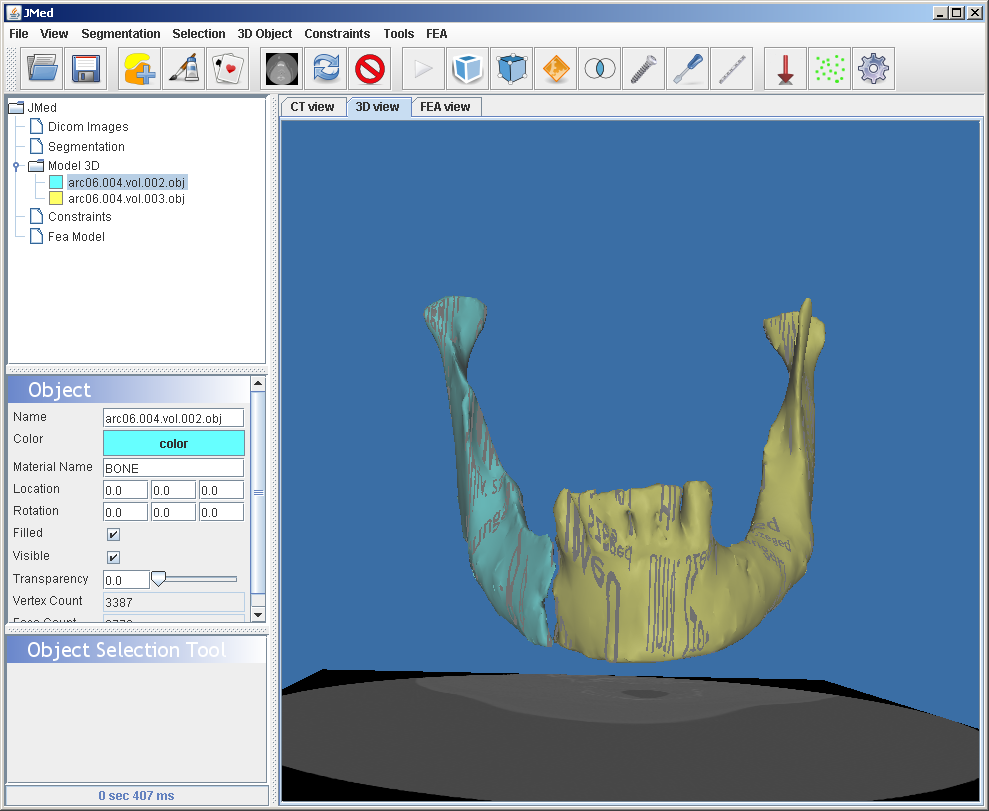Click the floppy disk save icon
The width and height of the screenshot is (989, 811).
point(86,69)
